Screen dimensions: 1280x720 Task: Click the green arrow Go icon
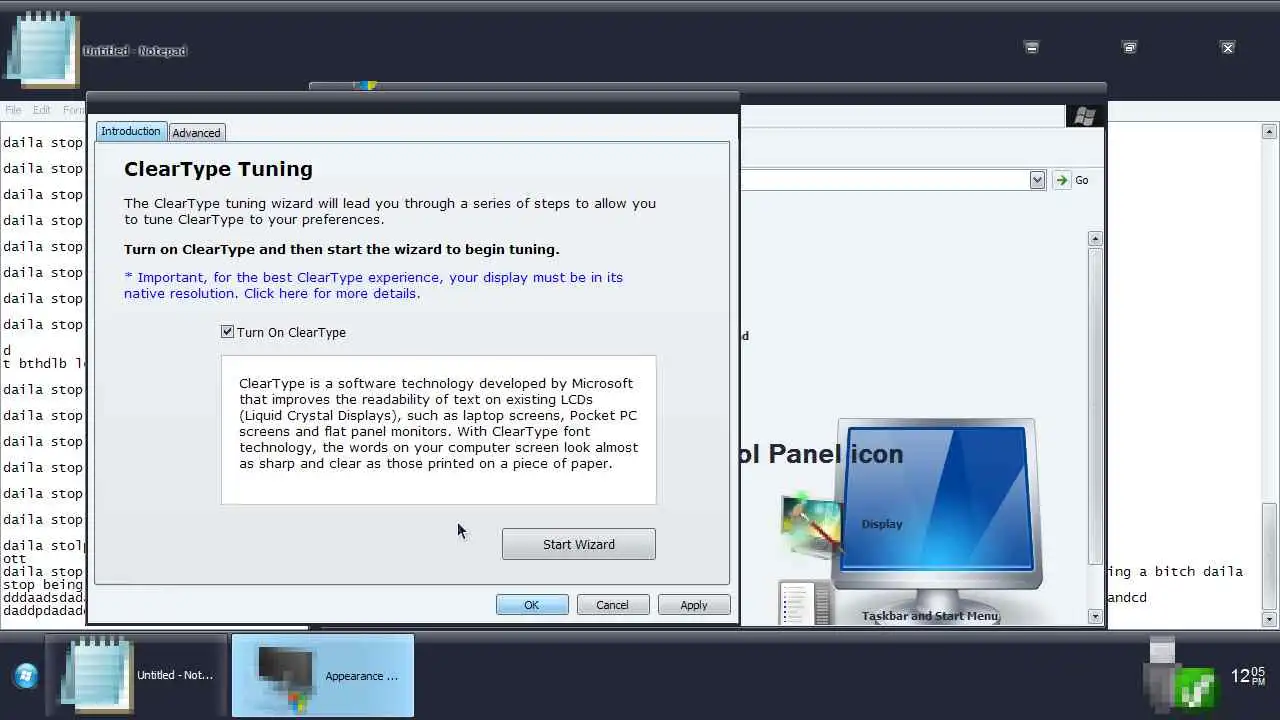pyautogui.click(x=1062, y=180)
